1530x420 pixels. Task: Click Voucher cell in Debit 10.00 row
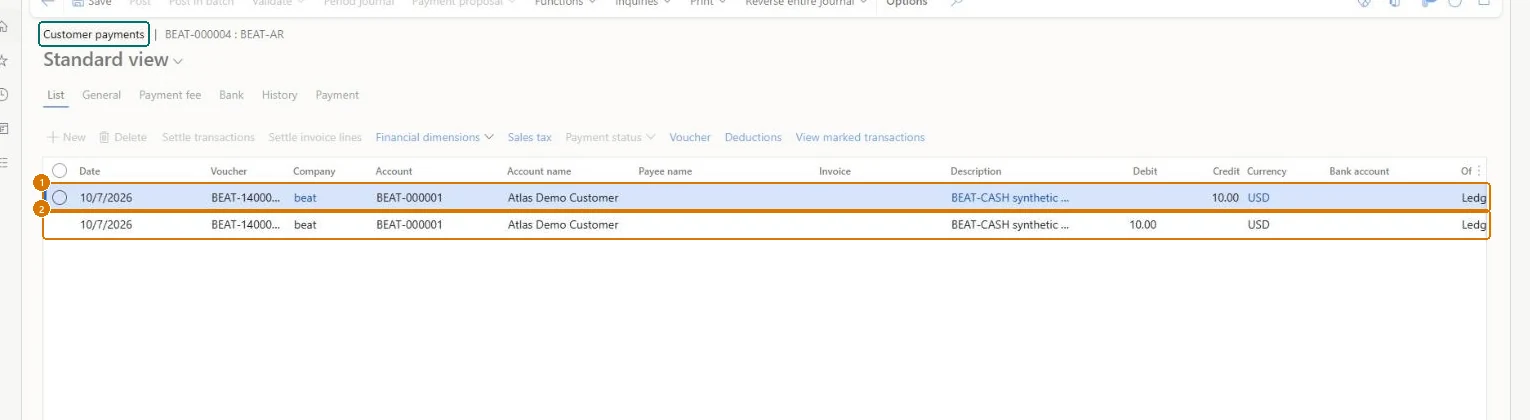[246, 225]
